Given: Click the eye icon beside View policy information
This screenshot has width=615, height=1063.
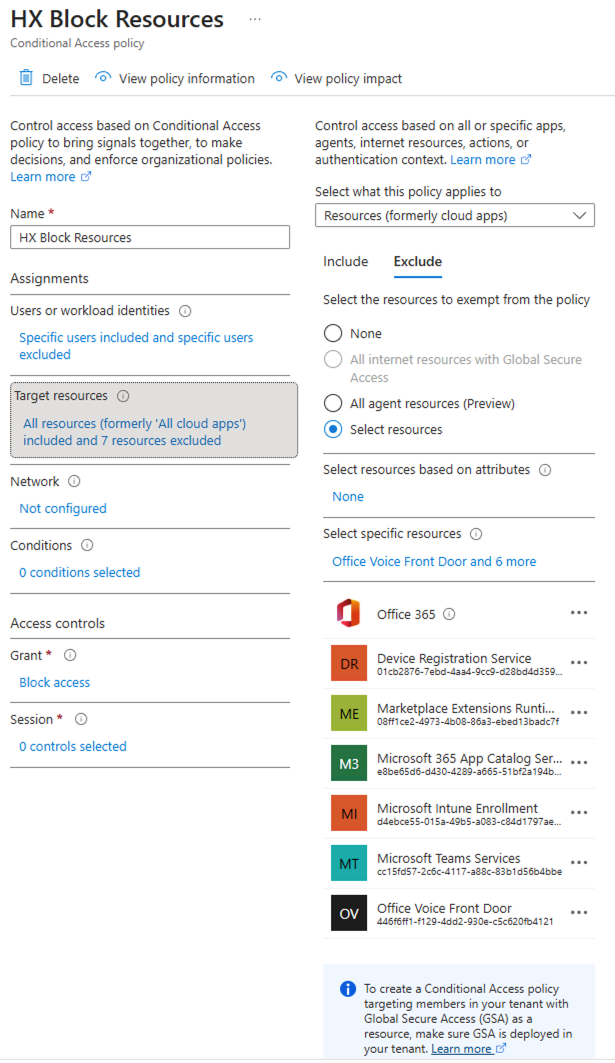Looking at the screenshot, I should 102,77.
